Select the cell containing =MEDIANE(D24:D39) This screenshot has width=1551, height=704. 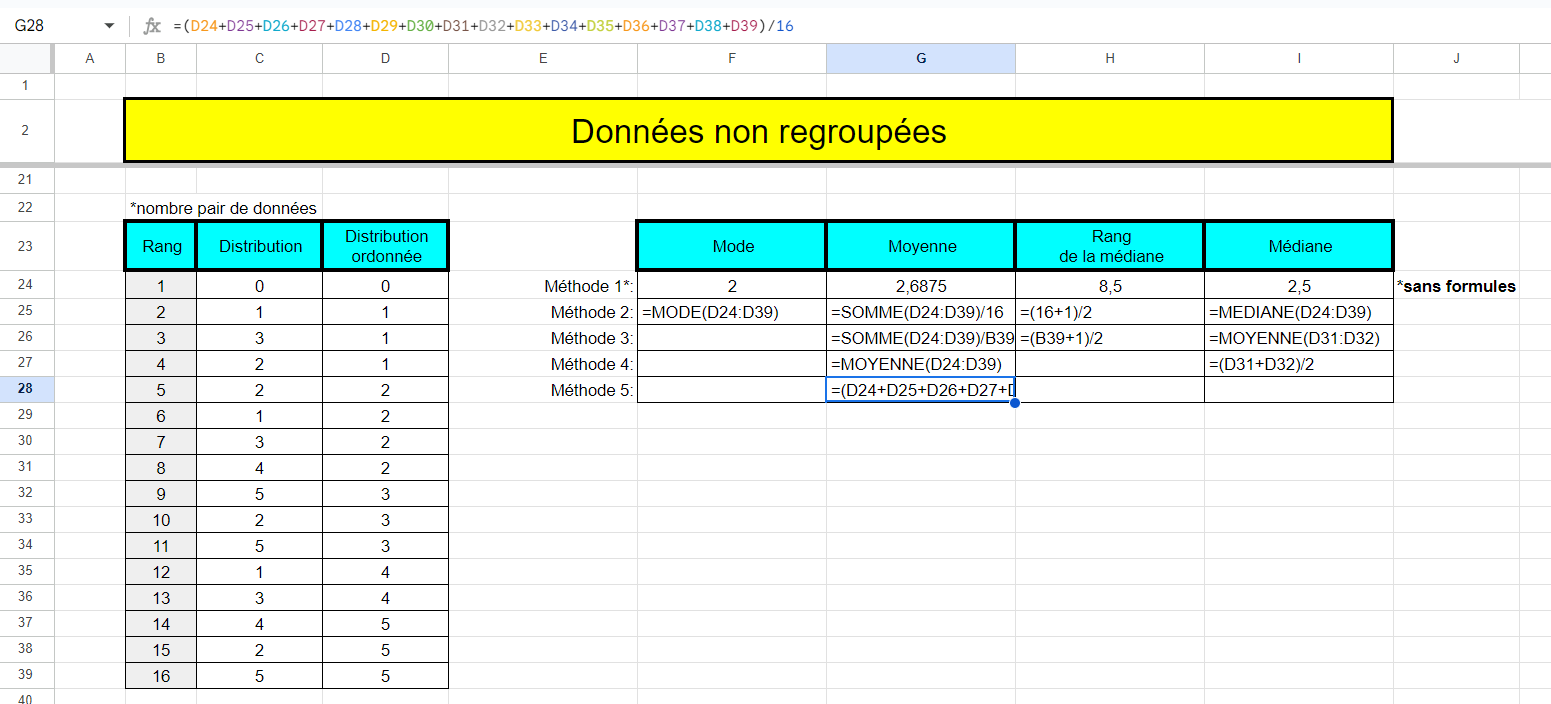pyautogui.click(x=1298, y=311)
